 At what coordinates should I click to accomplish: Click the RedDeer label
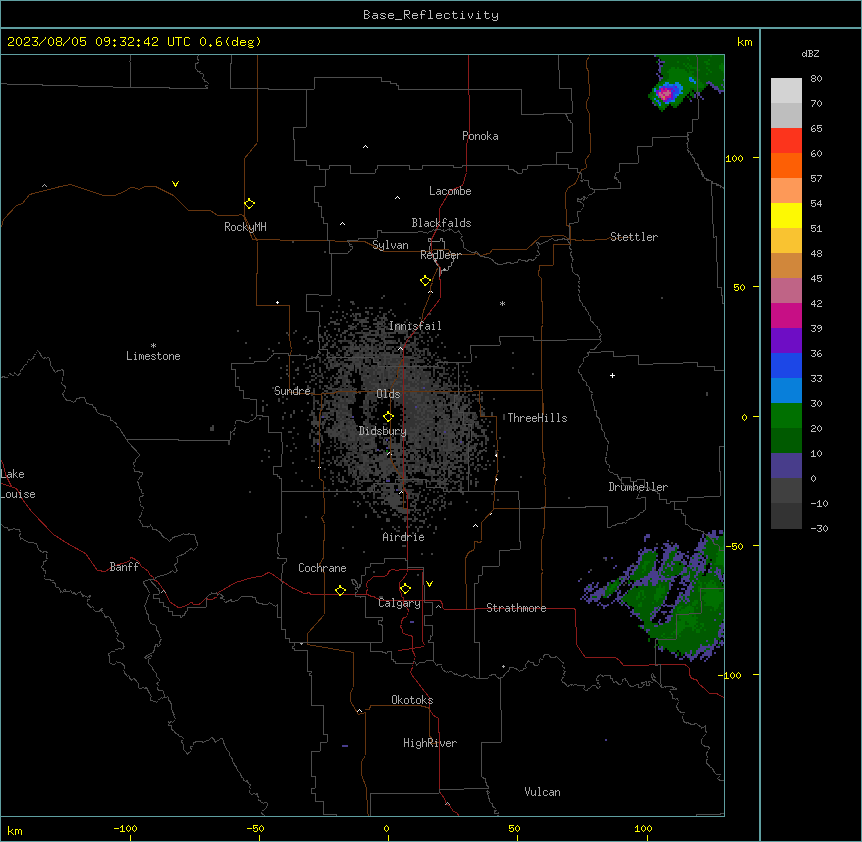(x=440, y=255)
